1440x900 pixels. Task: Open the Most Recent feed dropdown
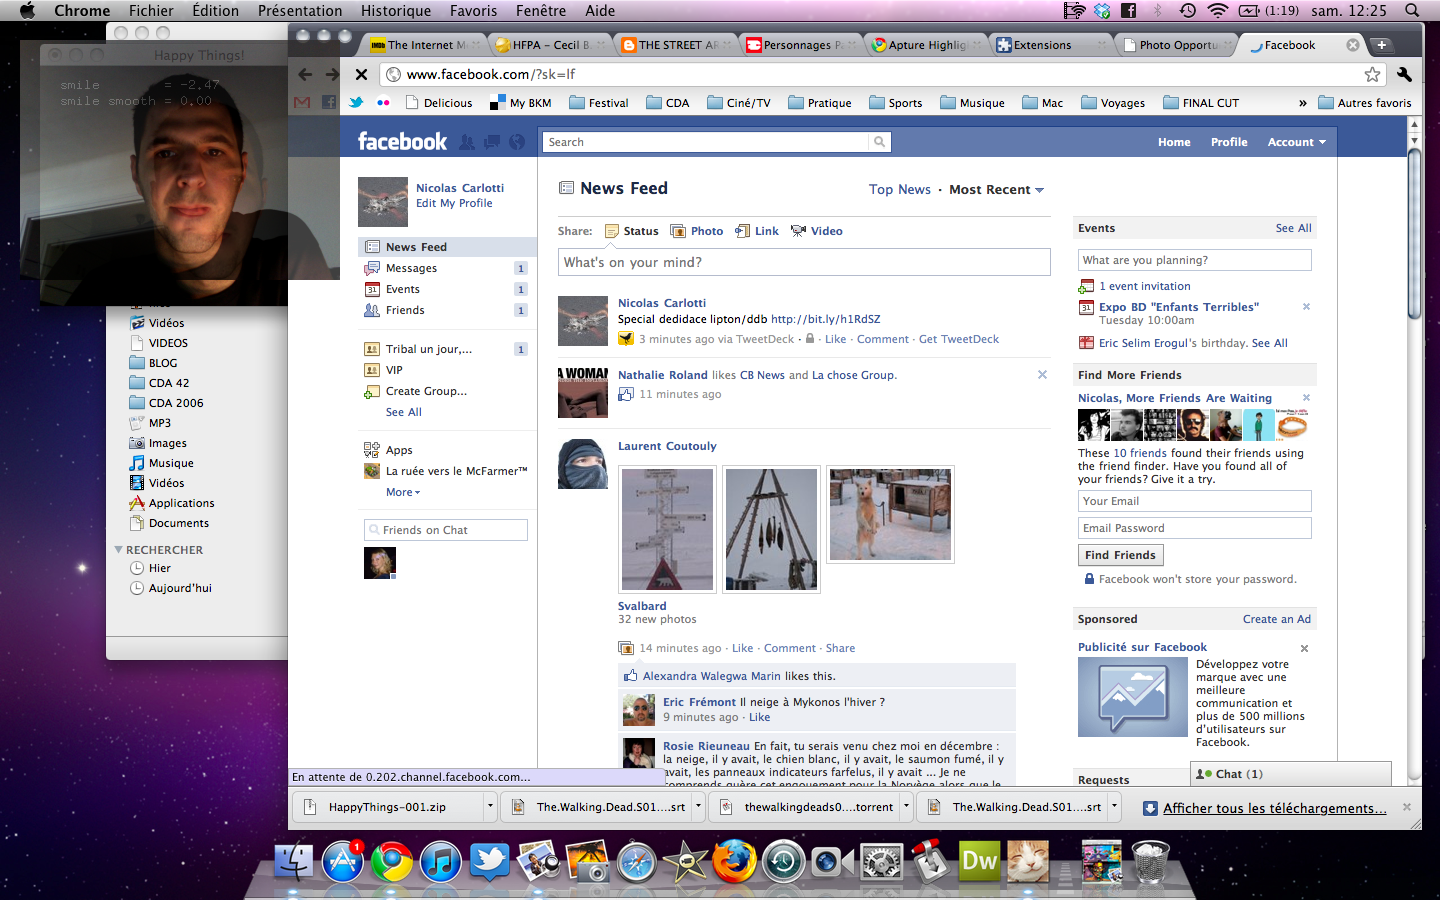[996, 190]
